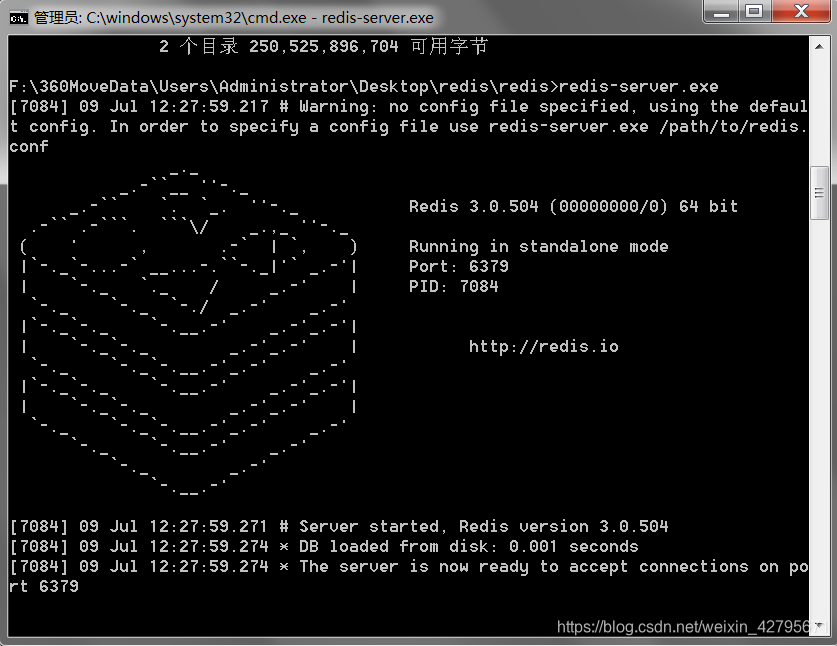The image size is (837, 646).
Task: Click the 'PID: 7084' line
Action: 454,287
